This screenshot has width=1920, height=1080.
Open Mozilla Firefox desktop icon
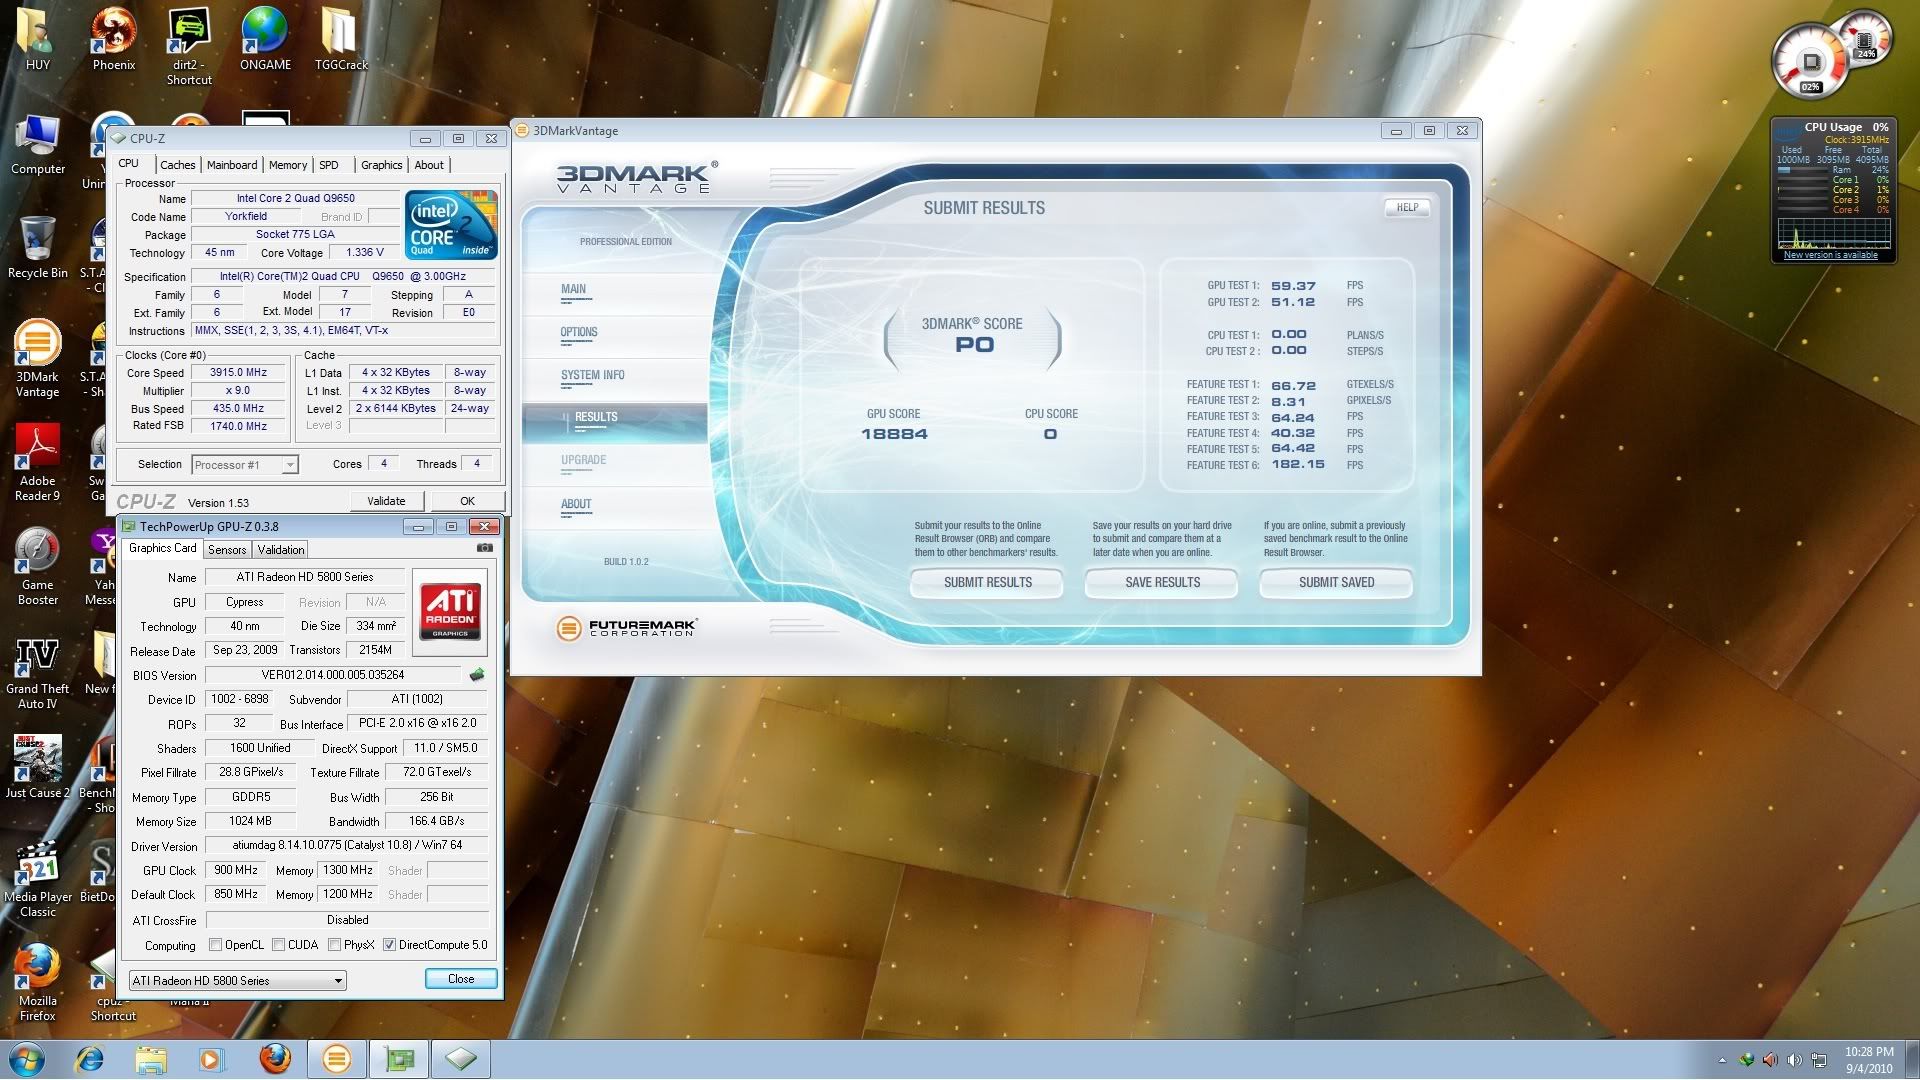coord(38,983)
